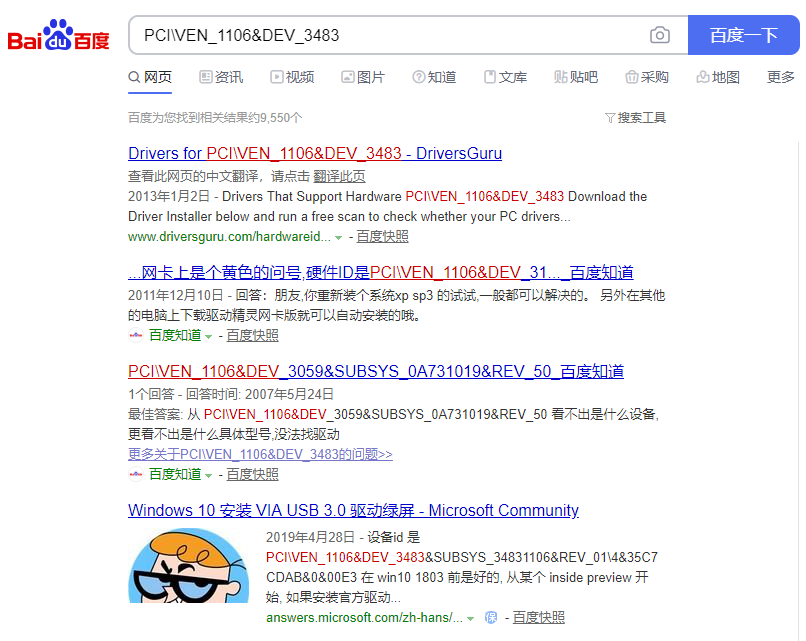Open PCI\VEN_1106&DEV_3059&SUBSYS result title

[376, 371]
